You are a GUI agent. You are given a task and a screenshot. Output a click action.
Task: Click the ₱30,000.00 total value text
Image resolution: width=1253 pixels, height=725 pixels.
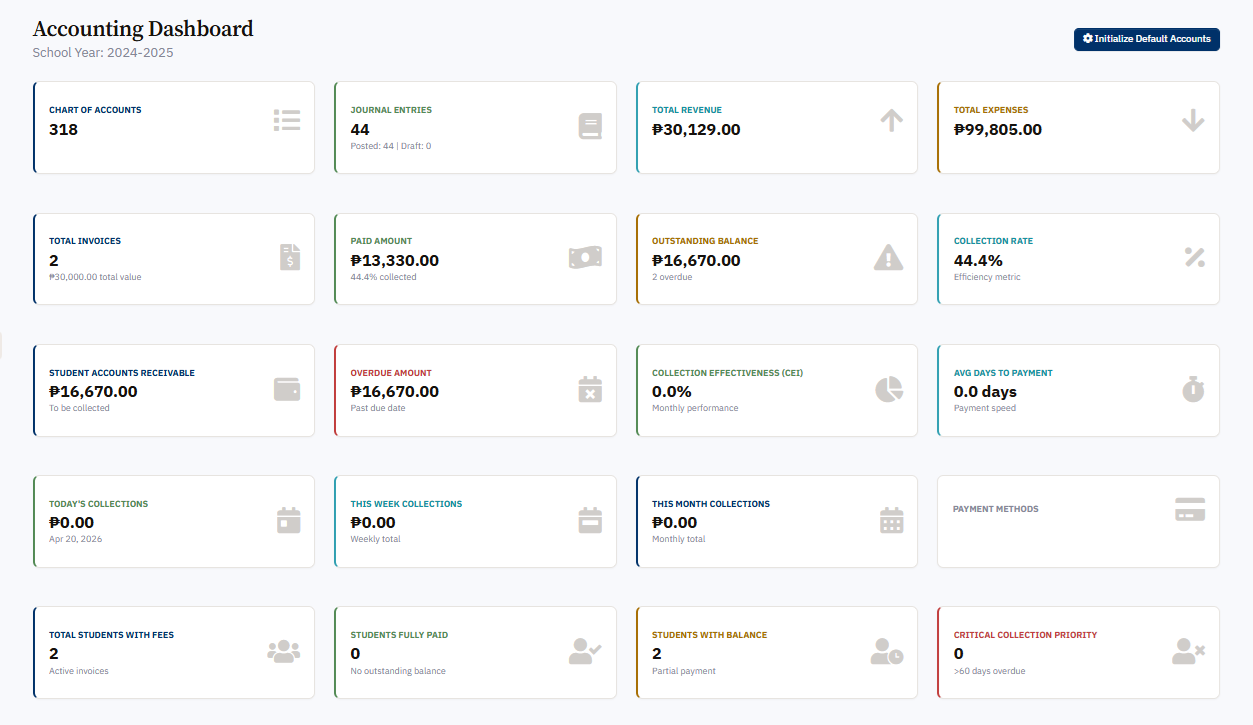tap(95, 277)
